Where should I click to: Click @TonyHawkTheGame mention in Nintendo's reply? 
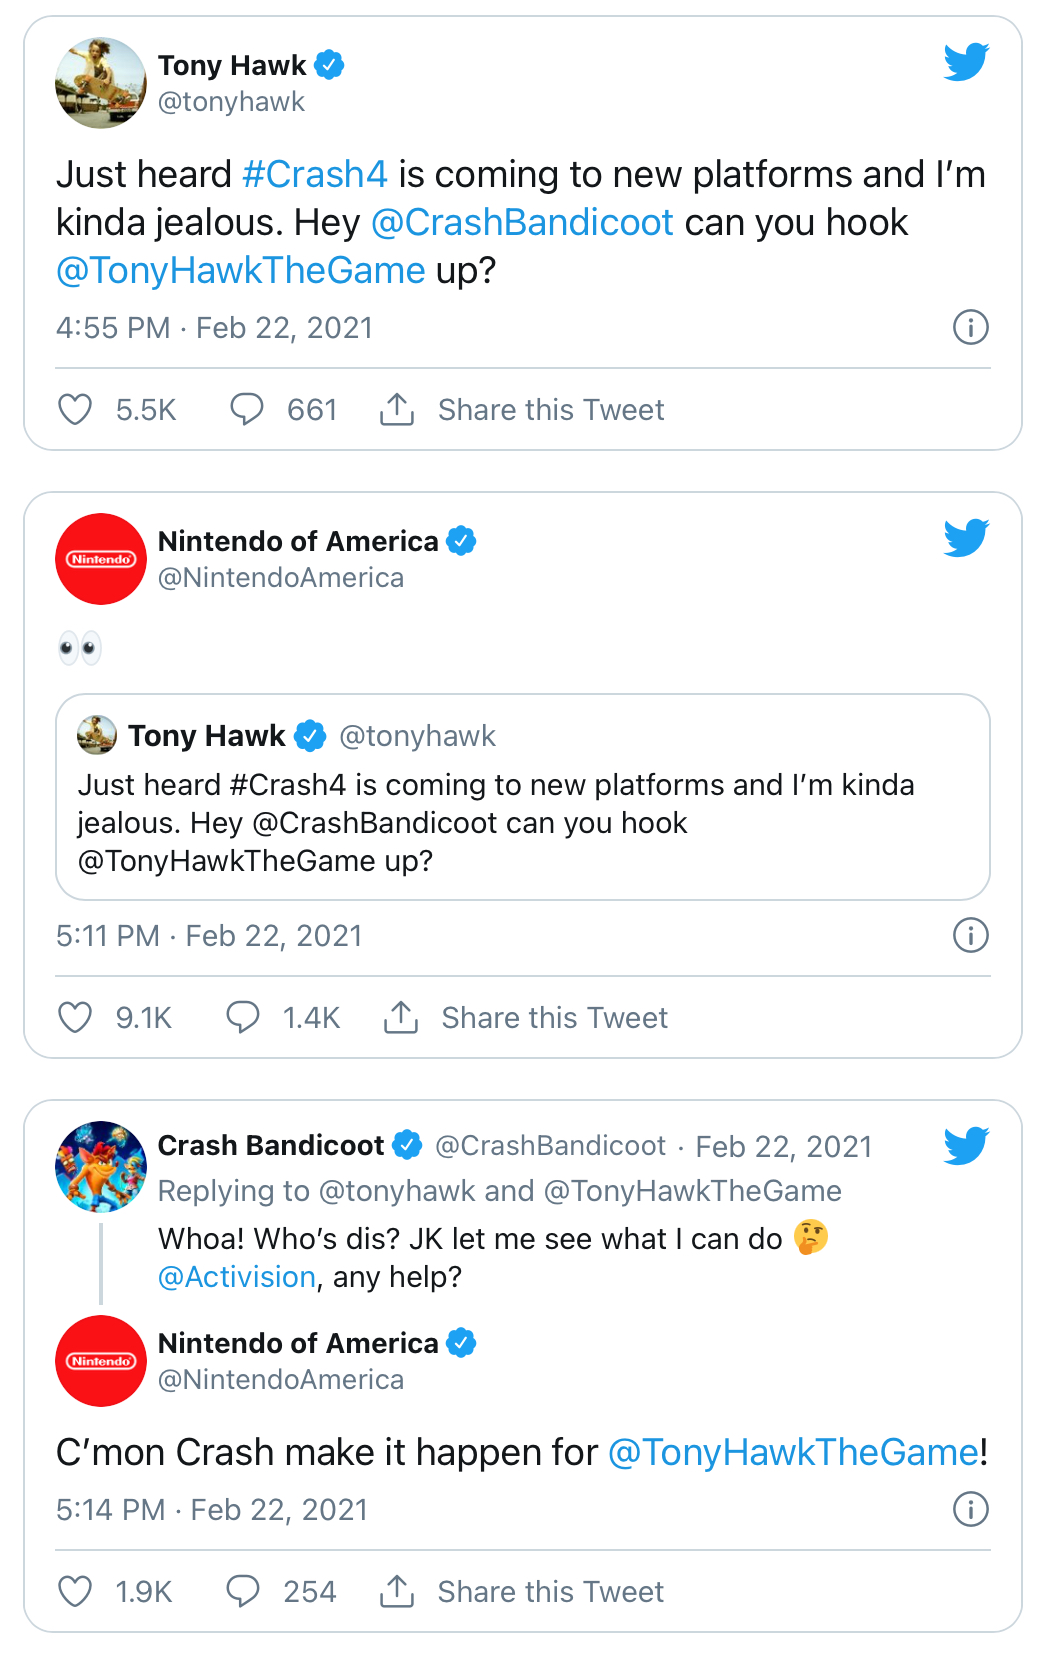point(793,1452)
